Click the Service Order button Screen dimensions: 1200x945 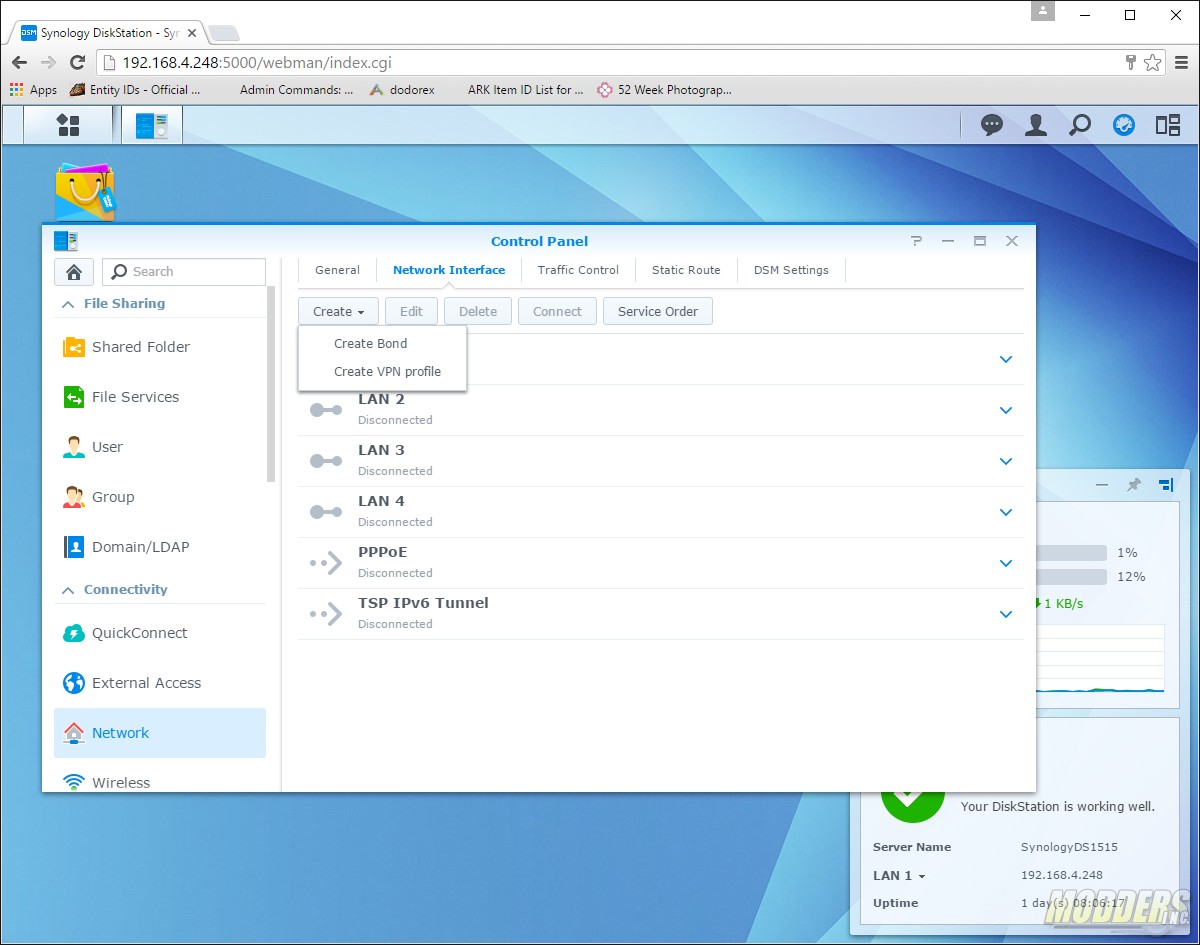click(x=658, y=311)
